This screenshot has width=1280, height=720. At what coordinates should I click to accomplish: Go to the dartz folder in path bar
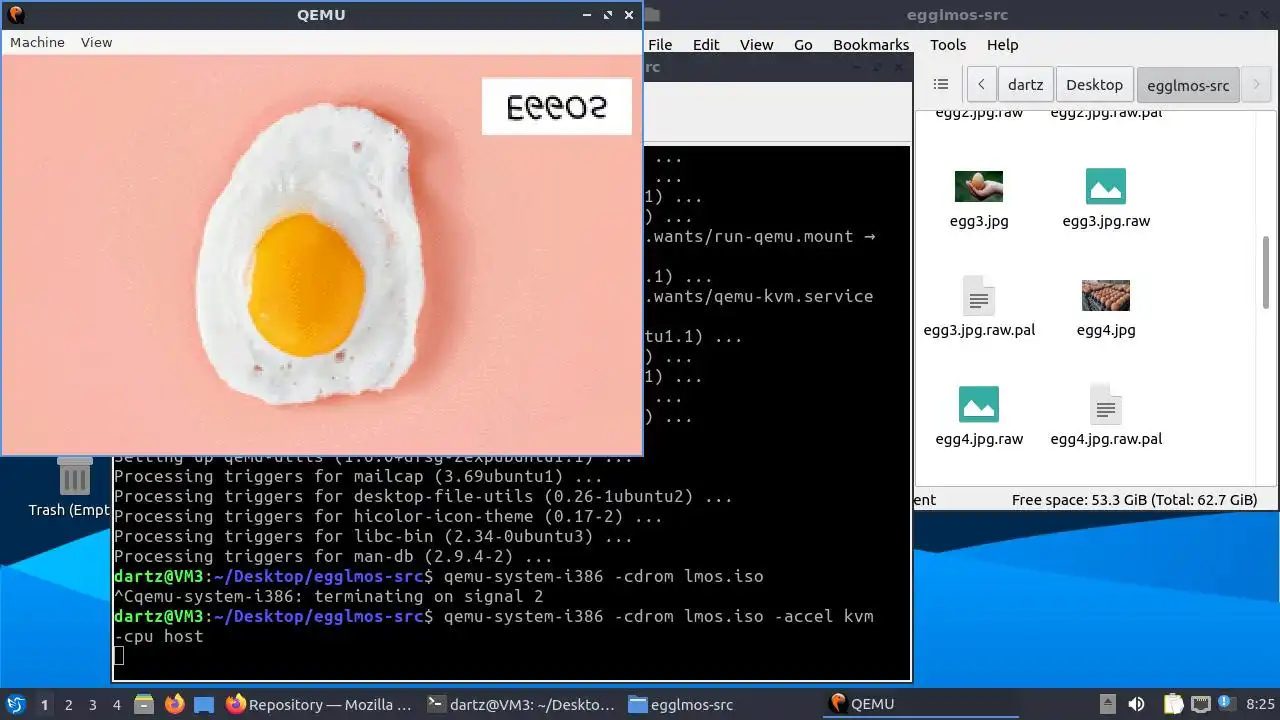coord(1025,85)
